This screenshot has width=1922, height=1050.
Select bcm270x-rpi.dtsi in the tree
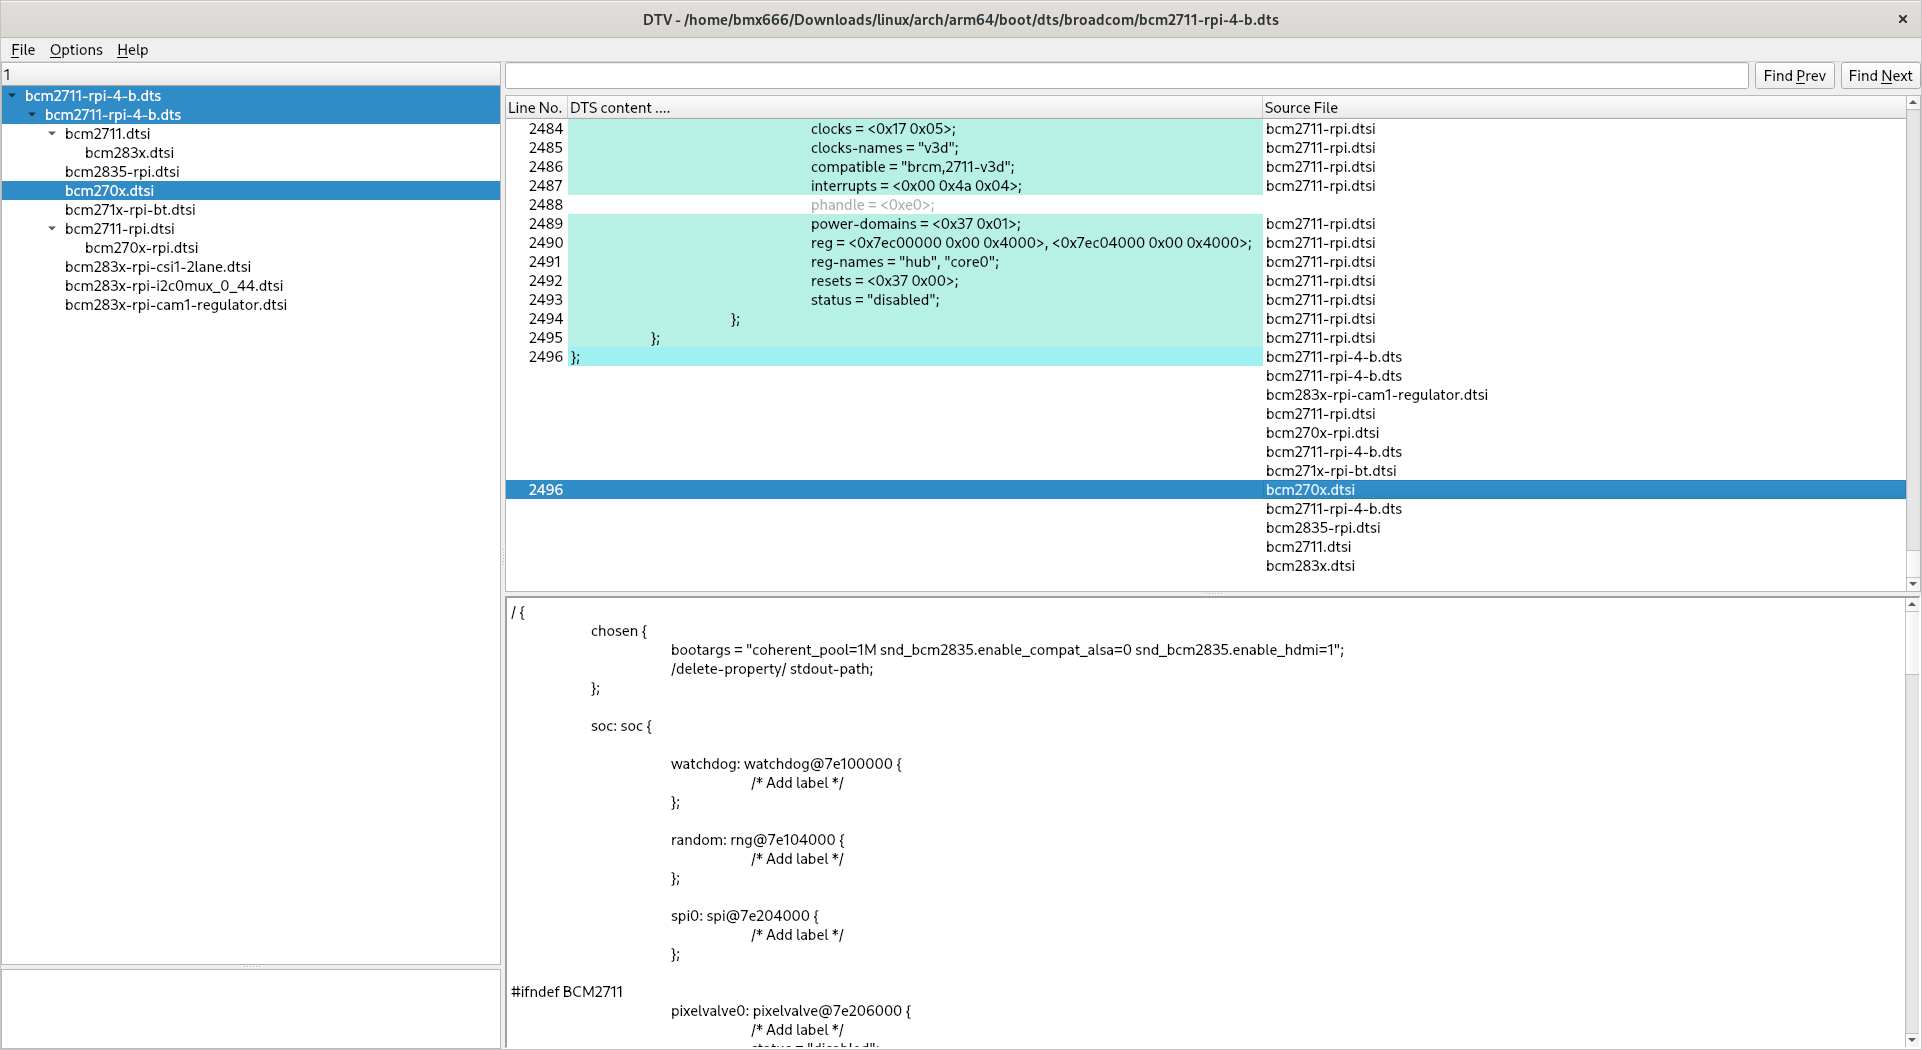tap(141, 248)
